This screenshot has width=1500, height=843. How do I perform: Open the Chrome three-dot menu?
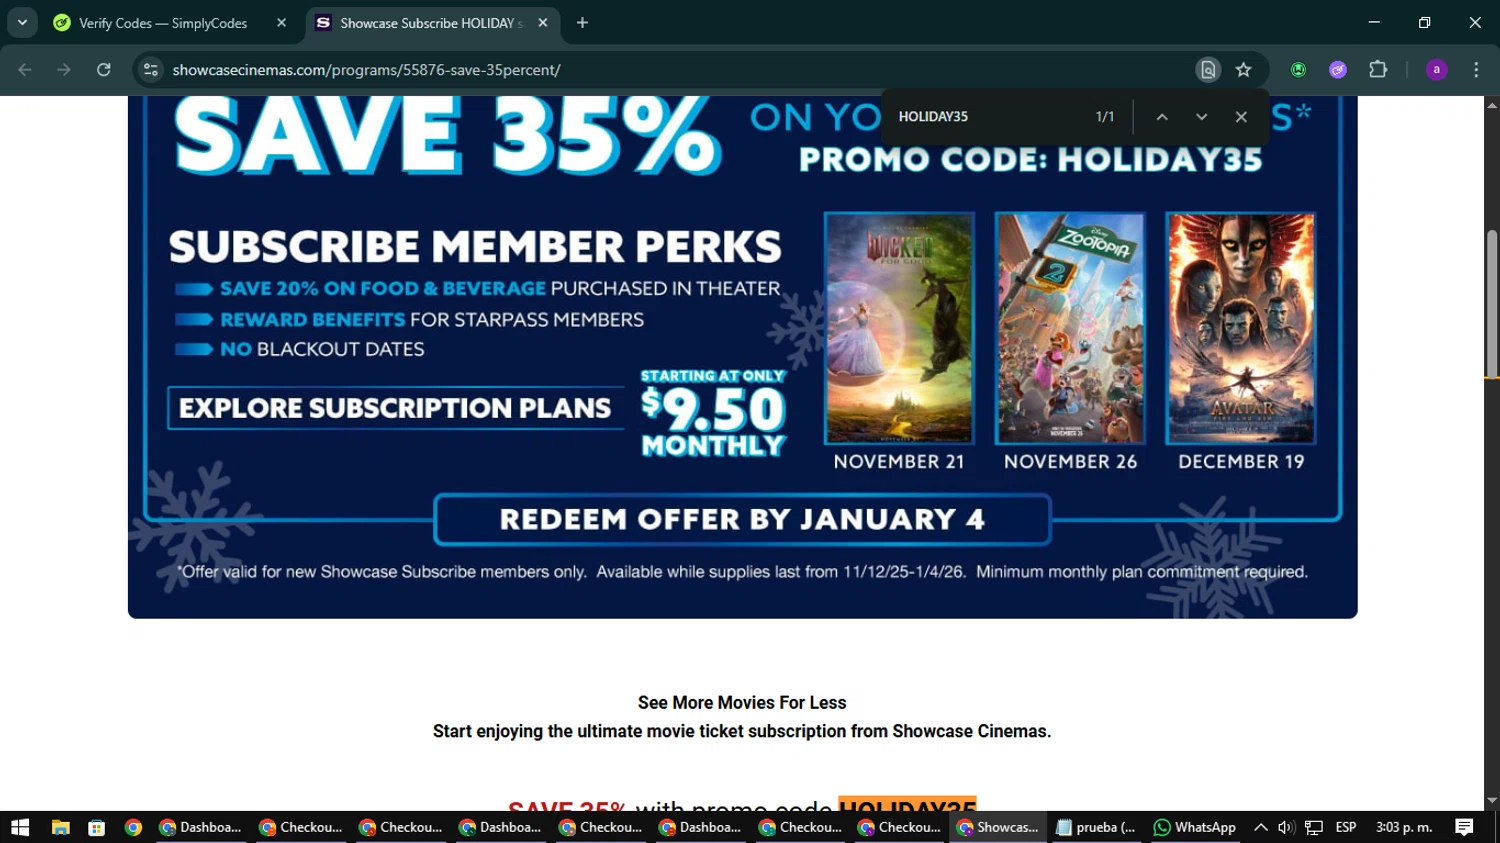1476,70
